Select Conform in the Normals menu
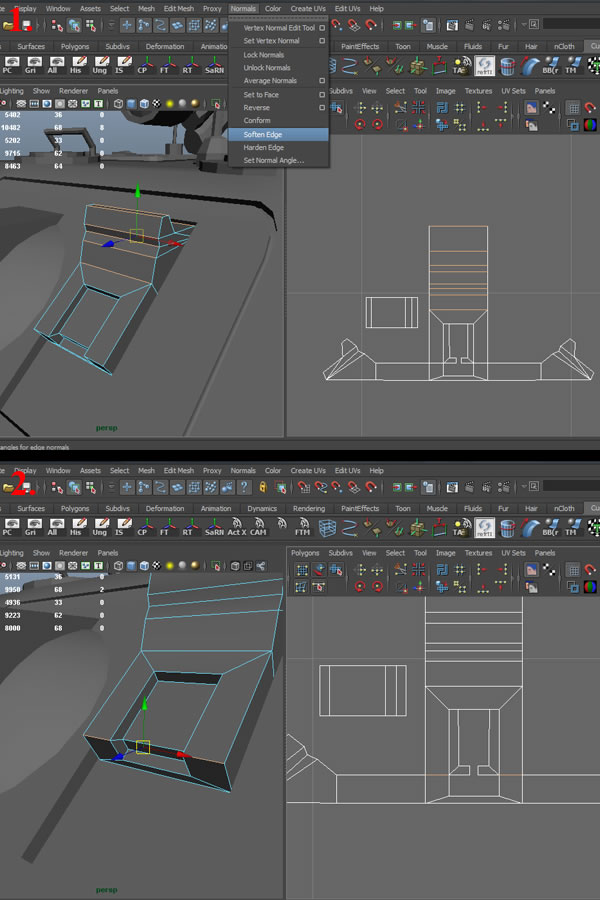This screenshot has width=600, height=900. (x=278, y=121)
